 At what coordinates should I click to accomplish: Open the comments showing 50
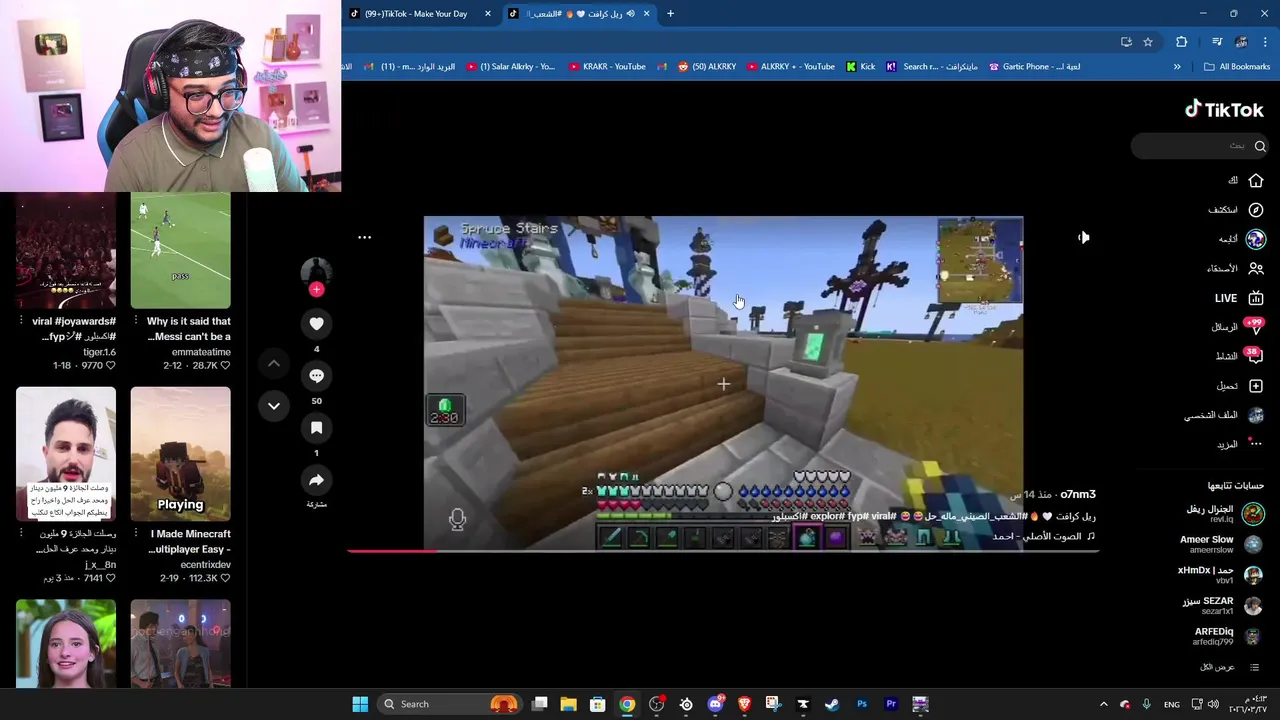coord(316,376)
